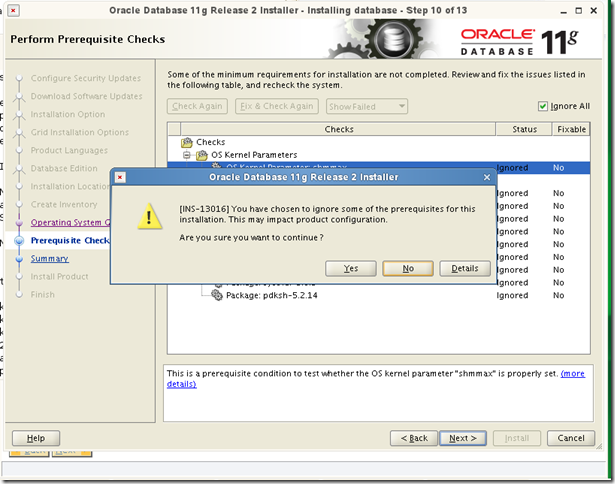Click Product Languages step

point(69,150)
